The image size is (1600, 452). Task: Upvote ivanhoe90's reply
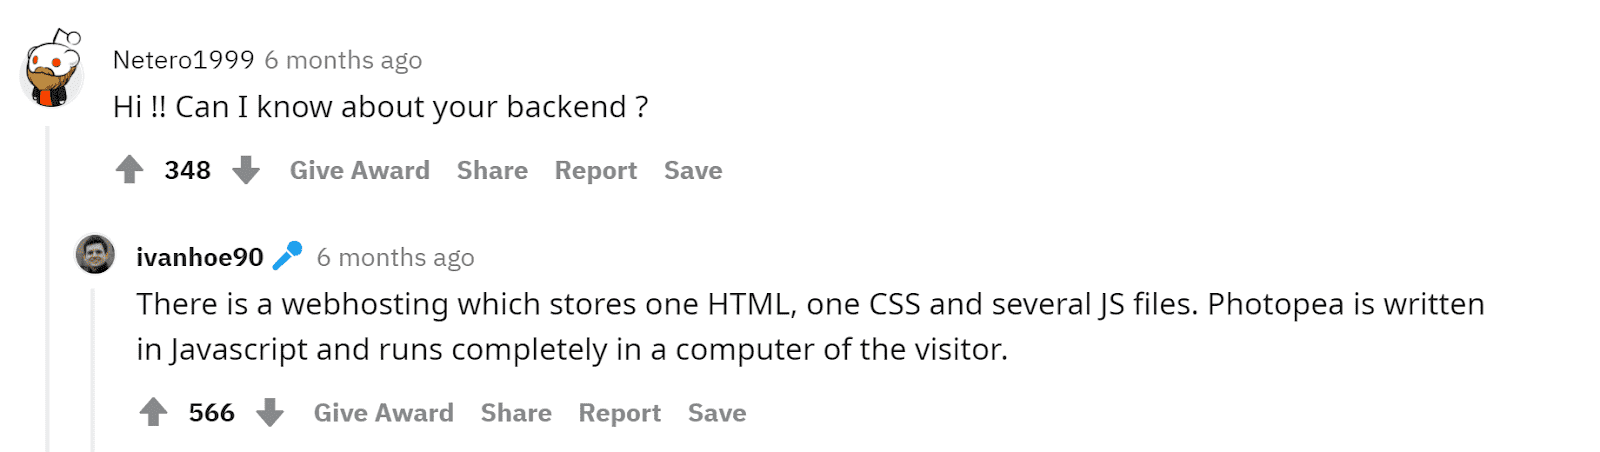click(153, 413)
